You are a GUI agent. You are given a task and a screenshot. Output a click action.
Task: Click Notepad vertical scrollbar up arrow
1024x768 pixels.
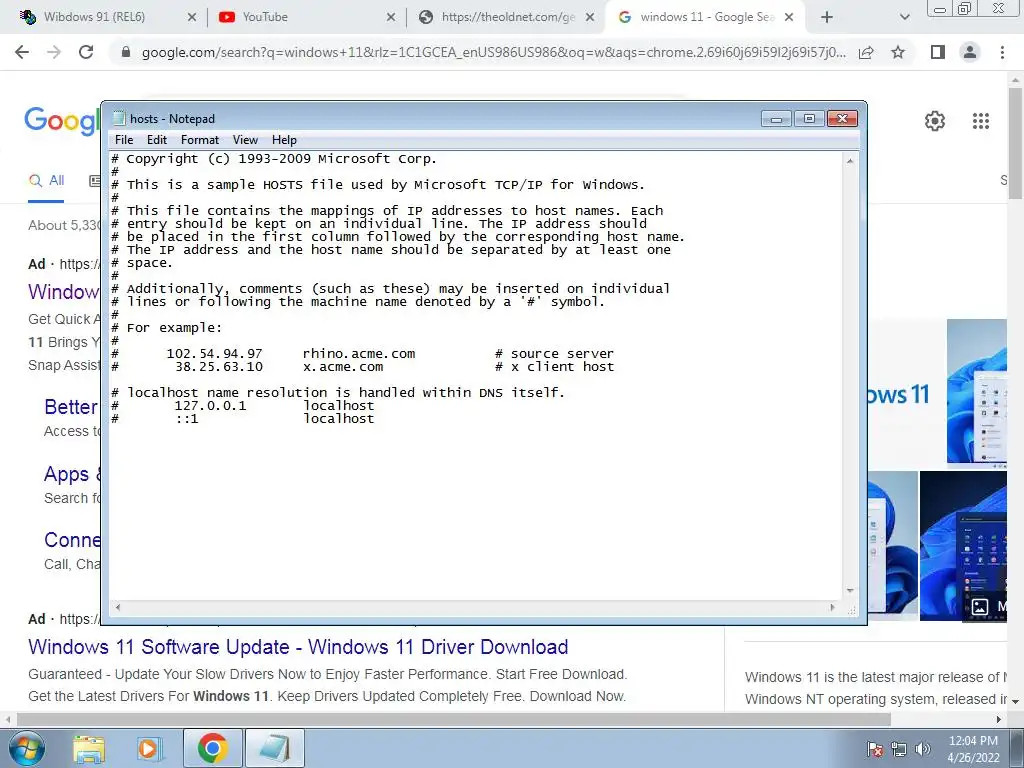[x=850, y=161]
